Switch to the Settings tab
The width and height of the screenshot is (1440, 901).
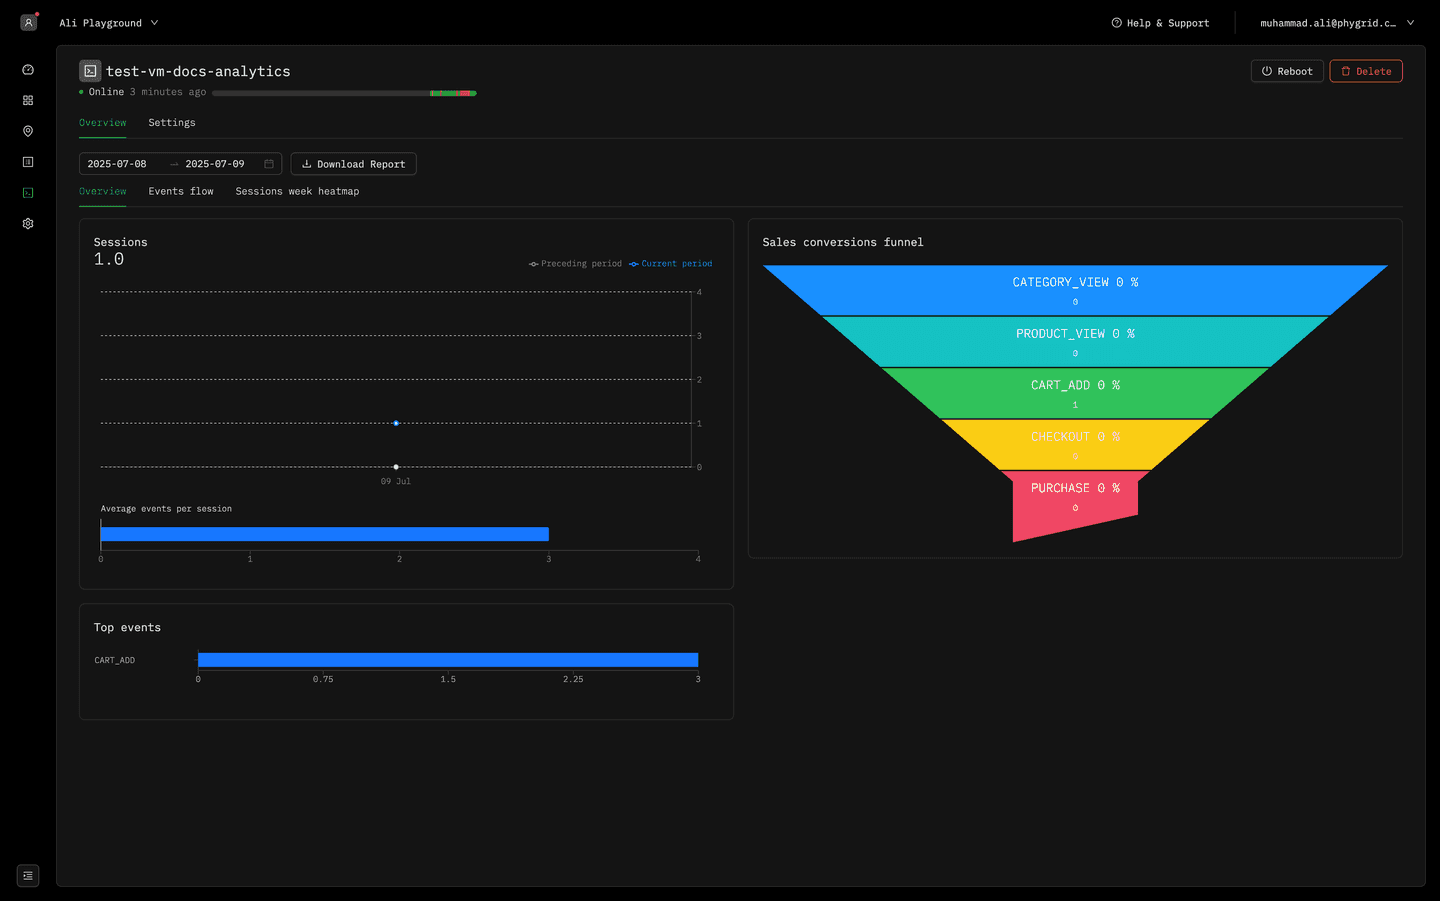coord(171,122)
